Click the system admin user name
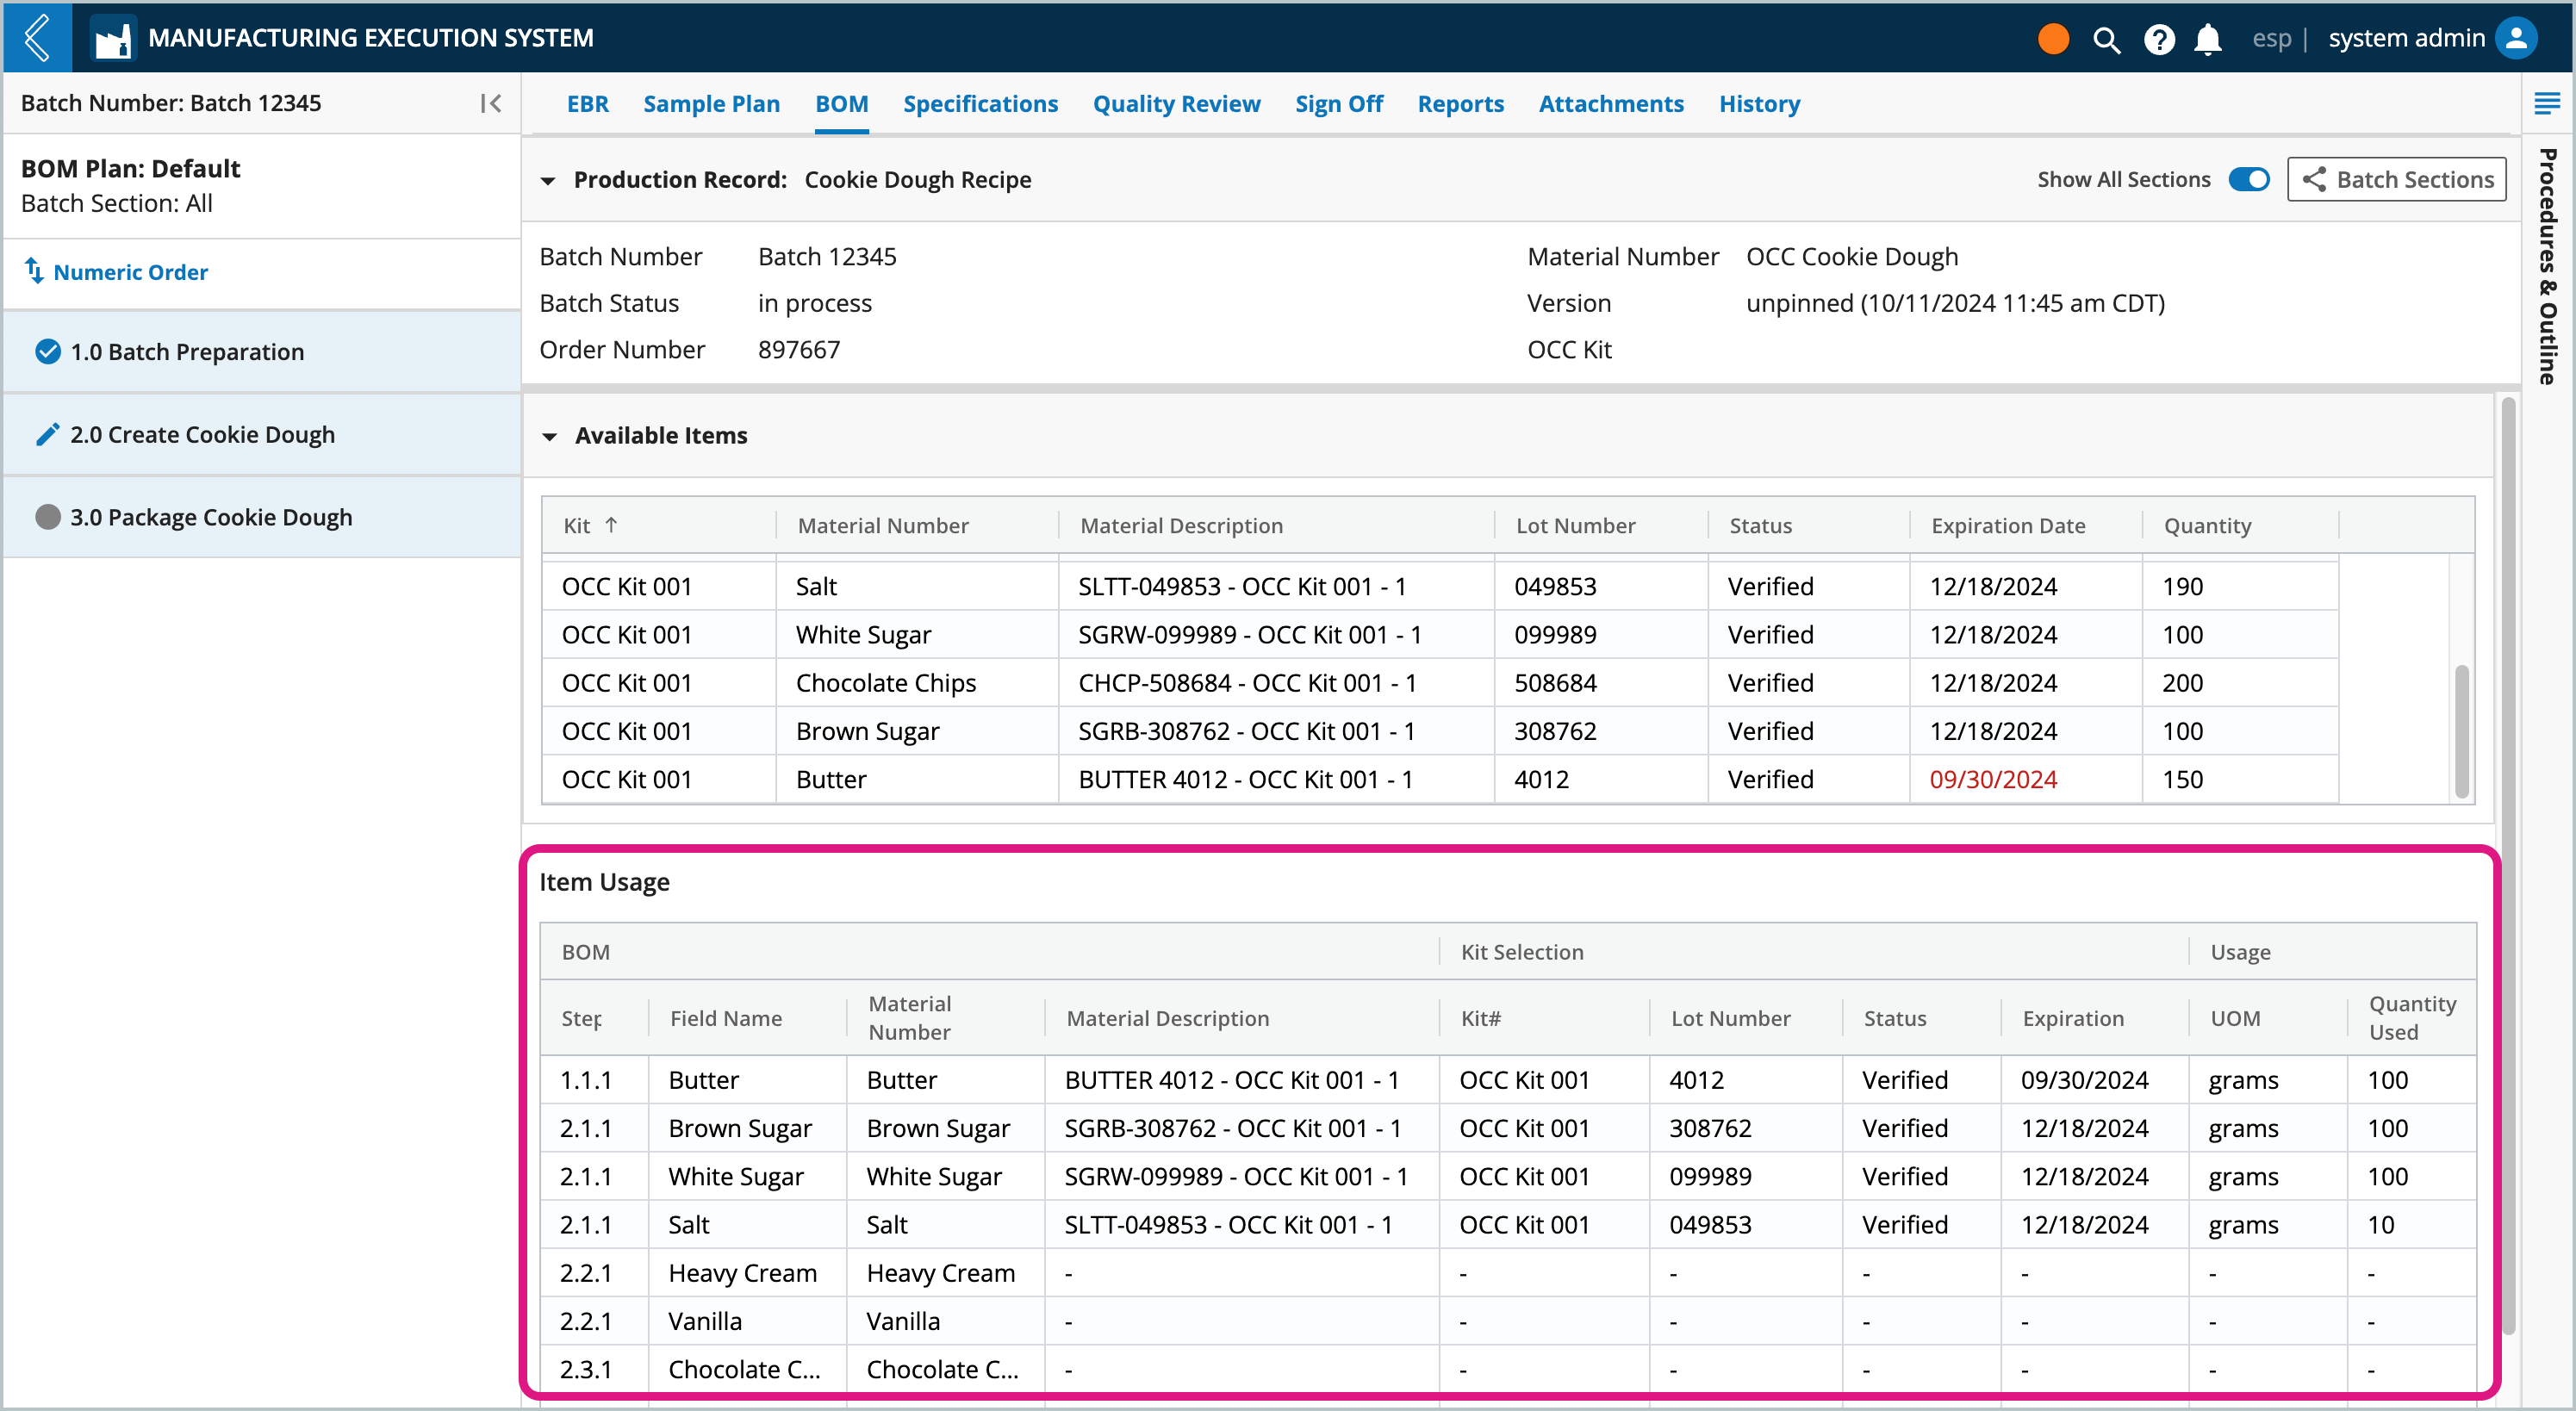The height and width of the screenshot is (1411, 2576). click(x=2406, y=38)
